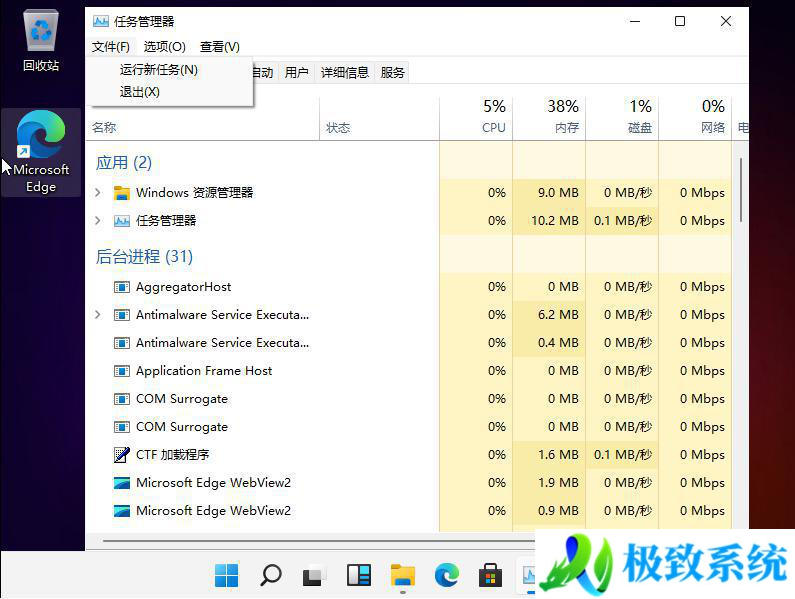Select the 应用 (2) group heading

[124, 163]
